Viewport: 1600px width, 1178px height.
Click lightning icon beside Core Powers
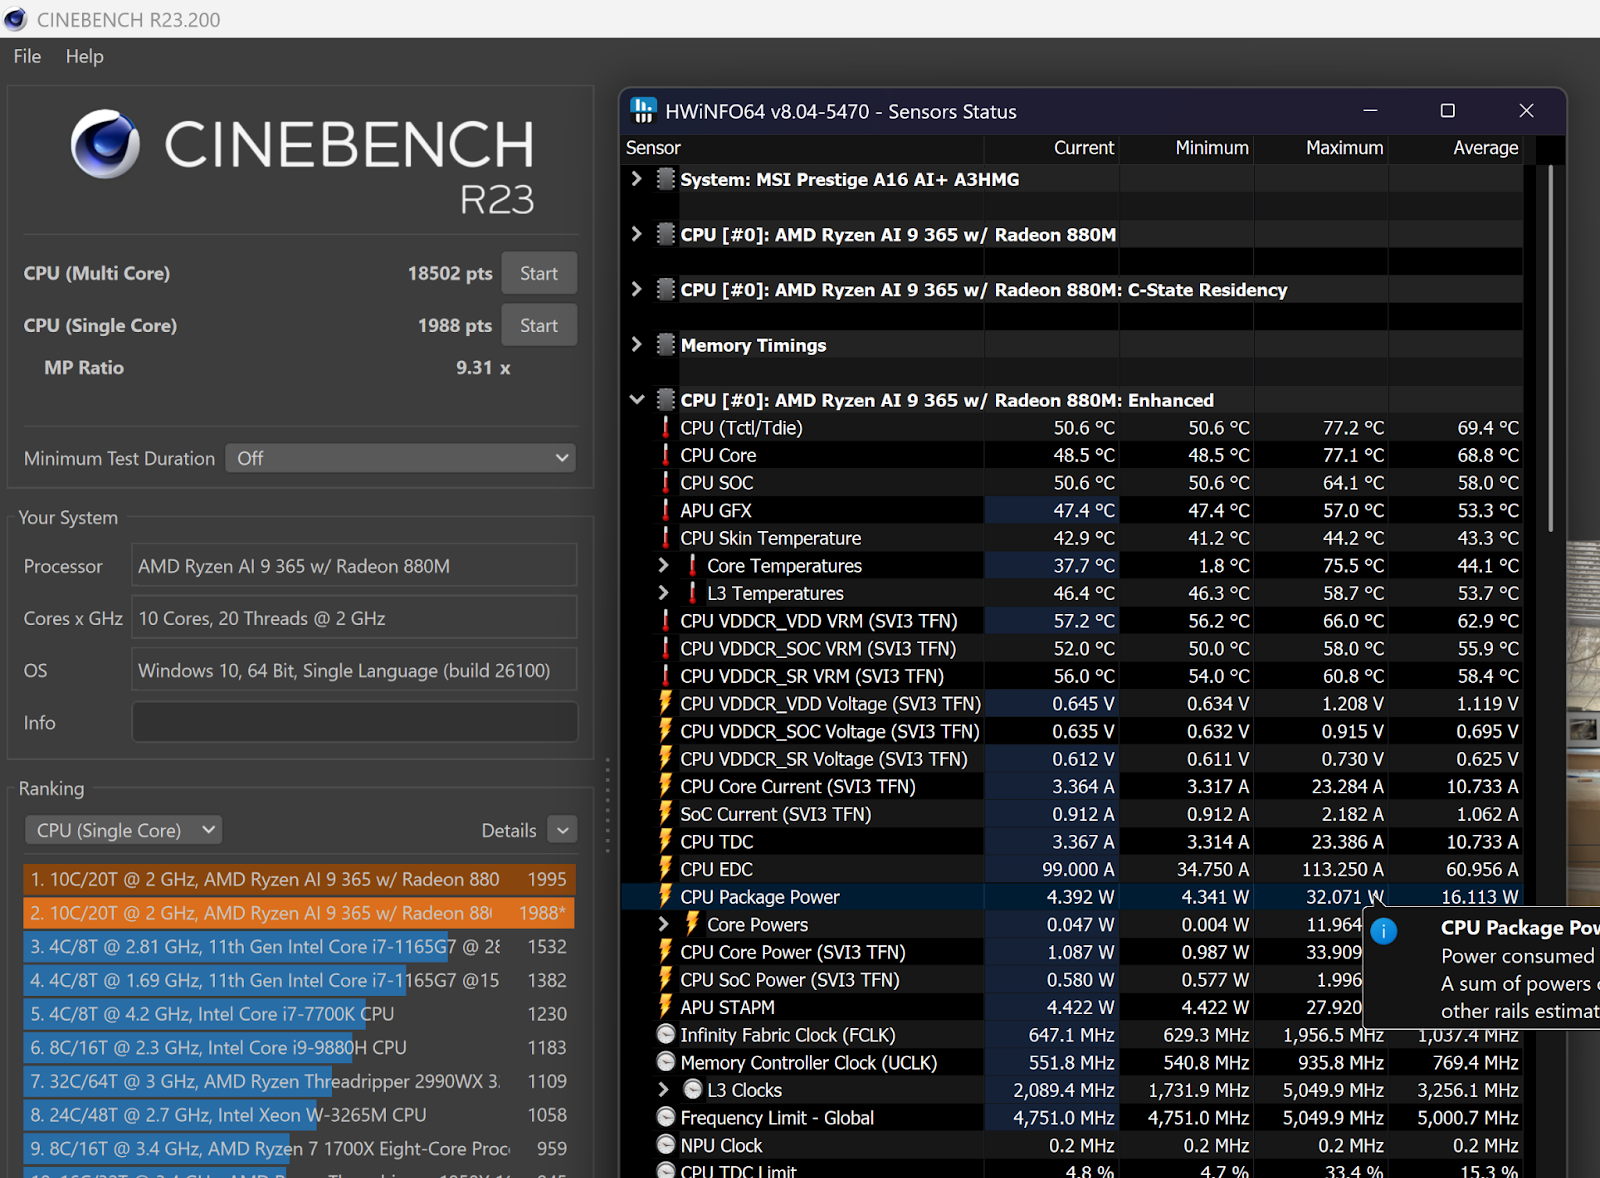692,924
